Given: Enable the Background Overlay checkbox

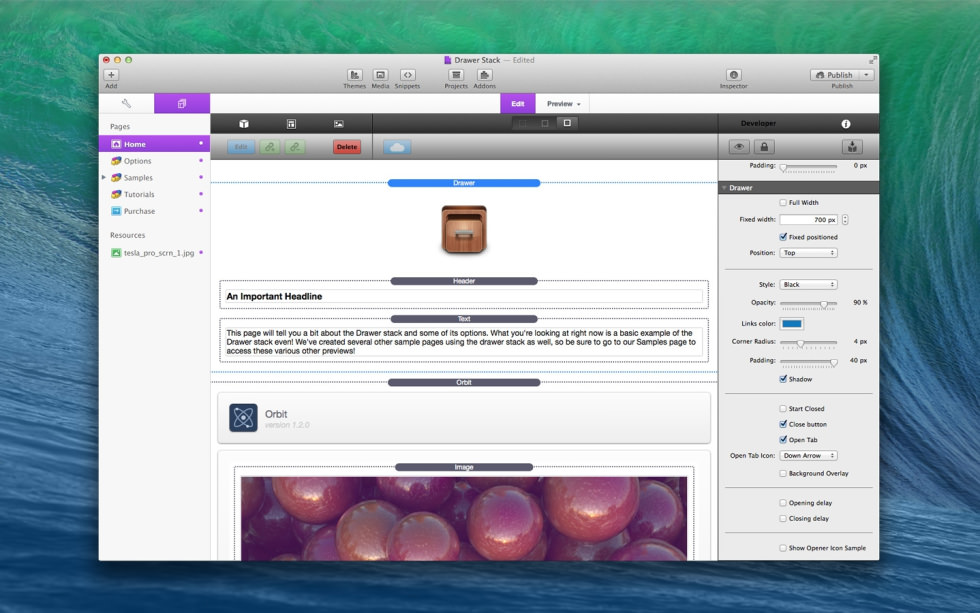Looking at the screenshot, I should pyautogui.click(x=782, y=474).
